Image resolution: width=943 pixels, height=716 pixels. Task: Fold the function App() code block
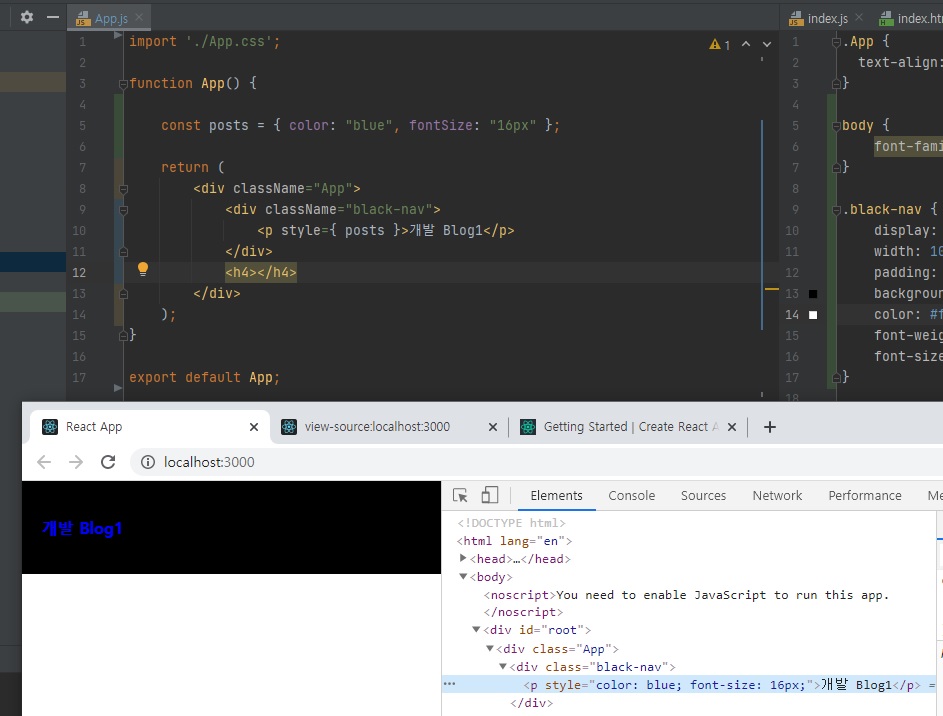click(x=123, y=84)
